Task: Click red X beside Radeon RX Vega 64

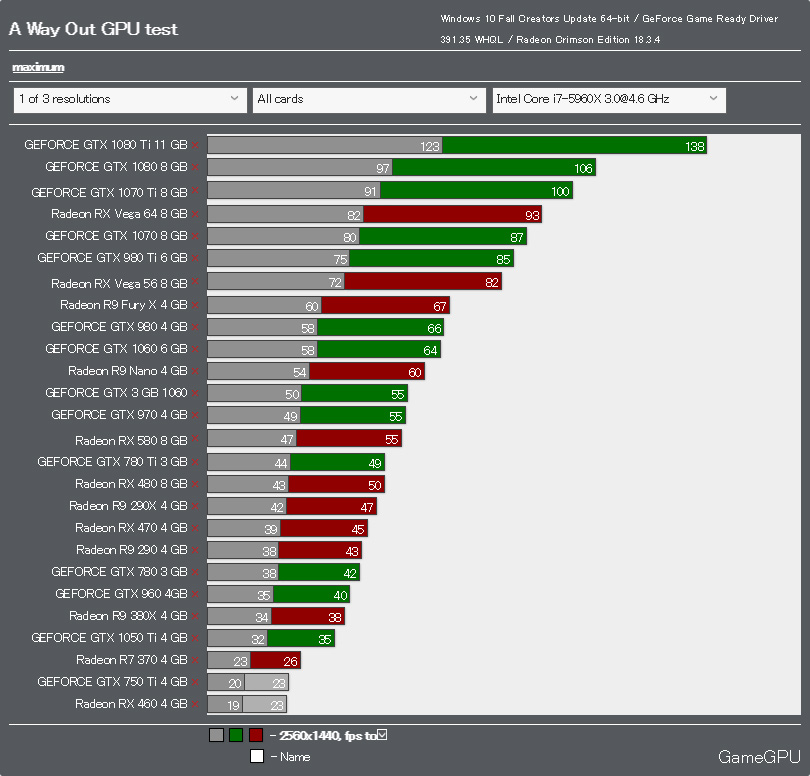Action: 195,214
